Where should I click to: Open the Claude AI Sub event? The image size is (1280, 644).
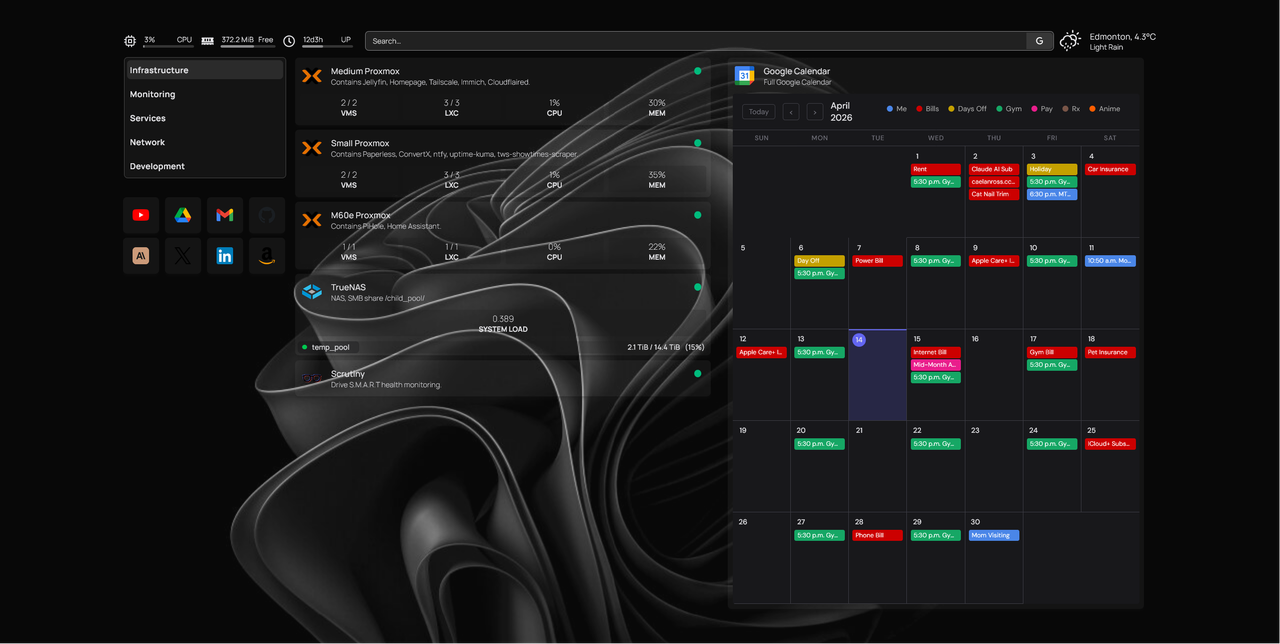pyautogui.click(x=994, y=169)
